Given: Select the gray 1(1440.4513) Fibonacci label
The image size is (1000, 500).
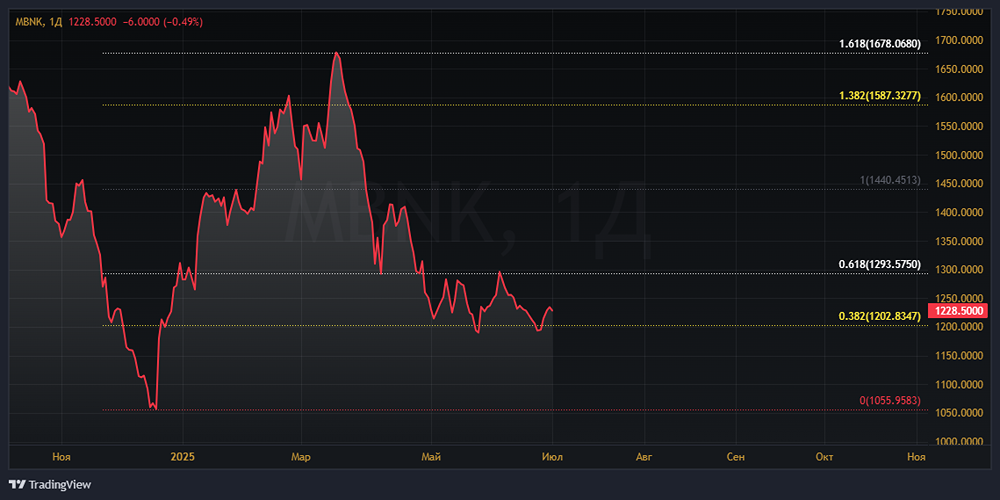Looking at the screenshot, I should 890,180.
